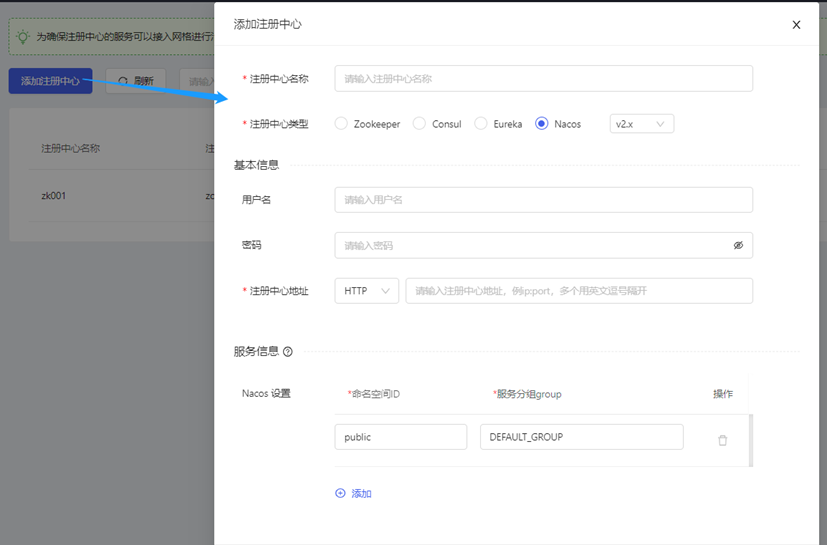Click the 命名空间ID column header
Screen dimensions: 827x545
374,394
